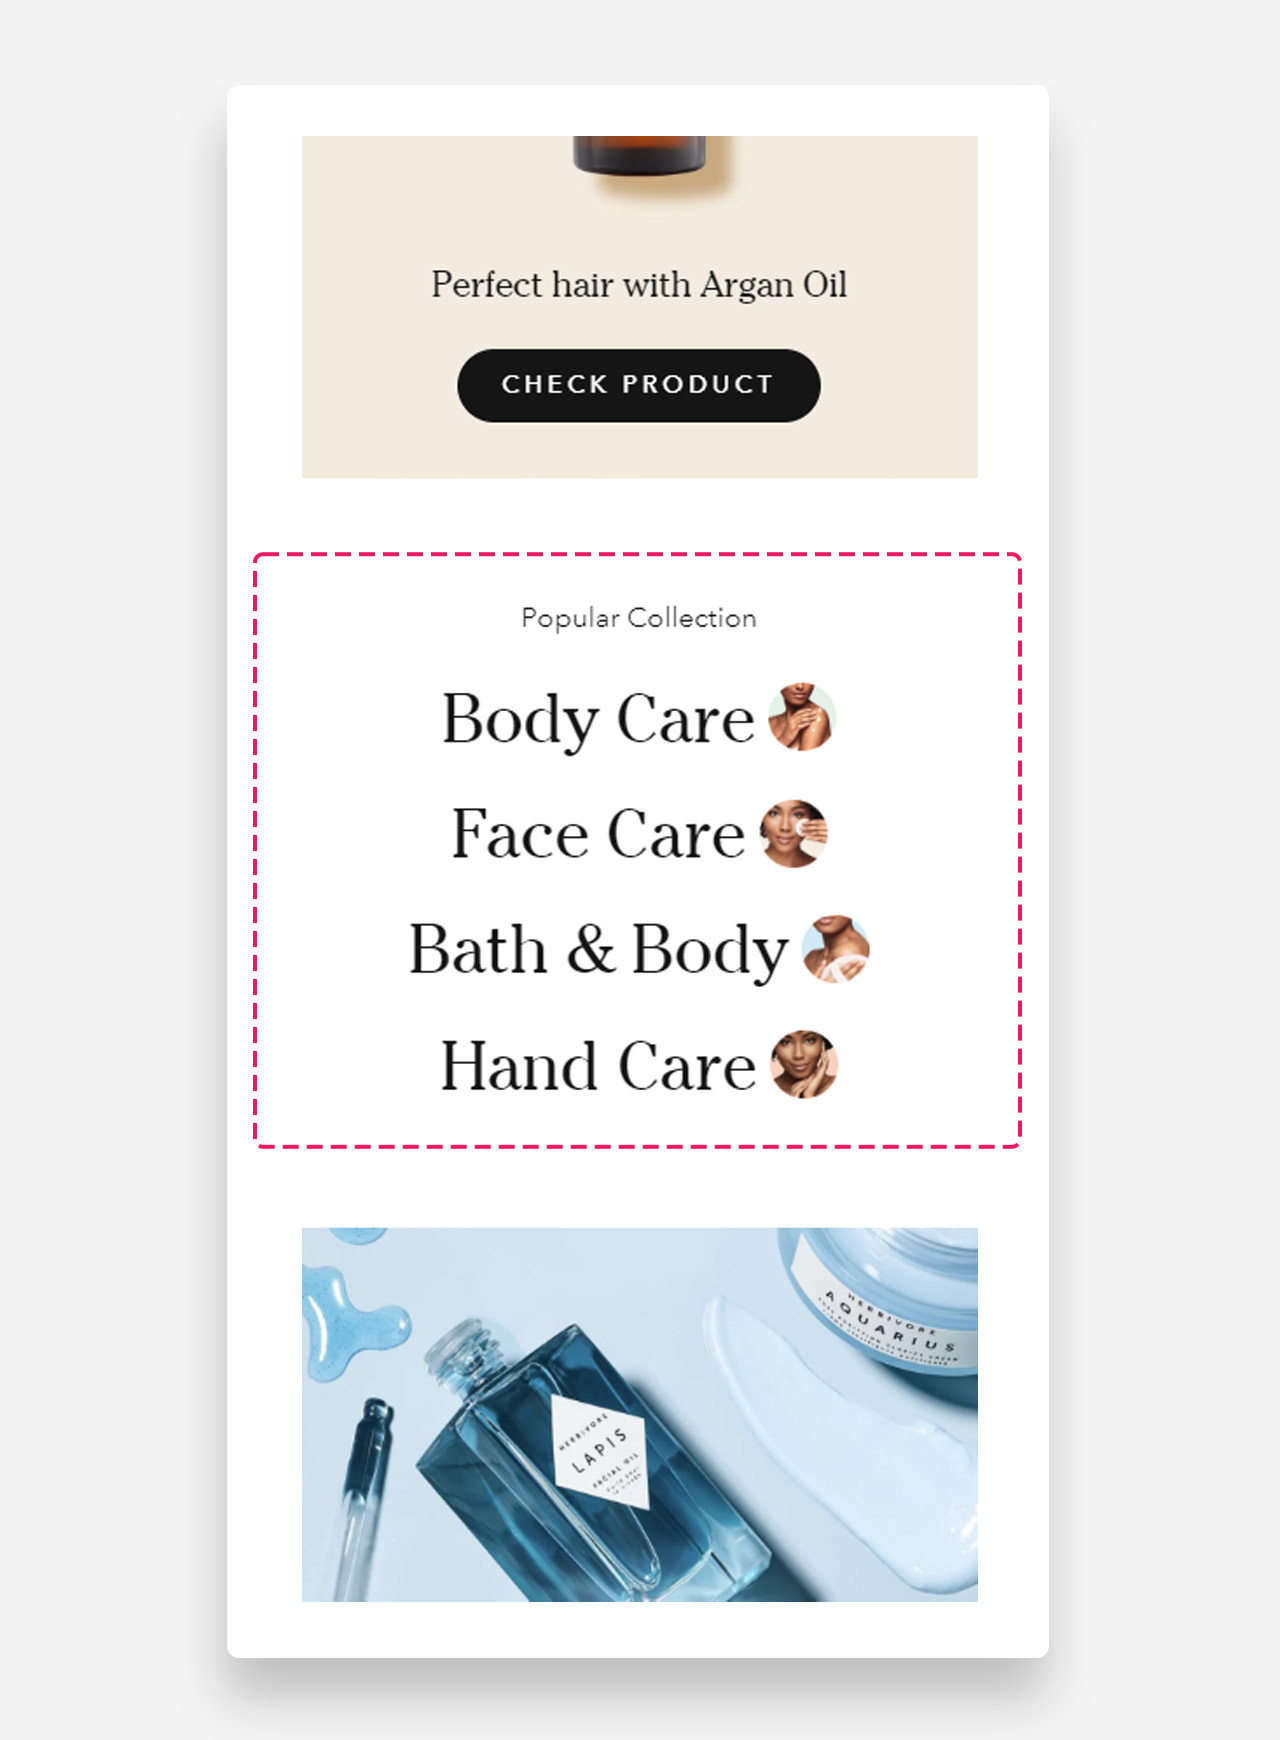The height and width of the screenshot is (1740, 1280).
Task: Click the round Face Care photo icon
Action: [x=794, y=833]
